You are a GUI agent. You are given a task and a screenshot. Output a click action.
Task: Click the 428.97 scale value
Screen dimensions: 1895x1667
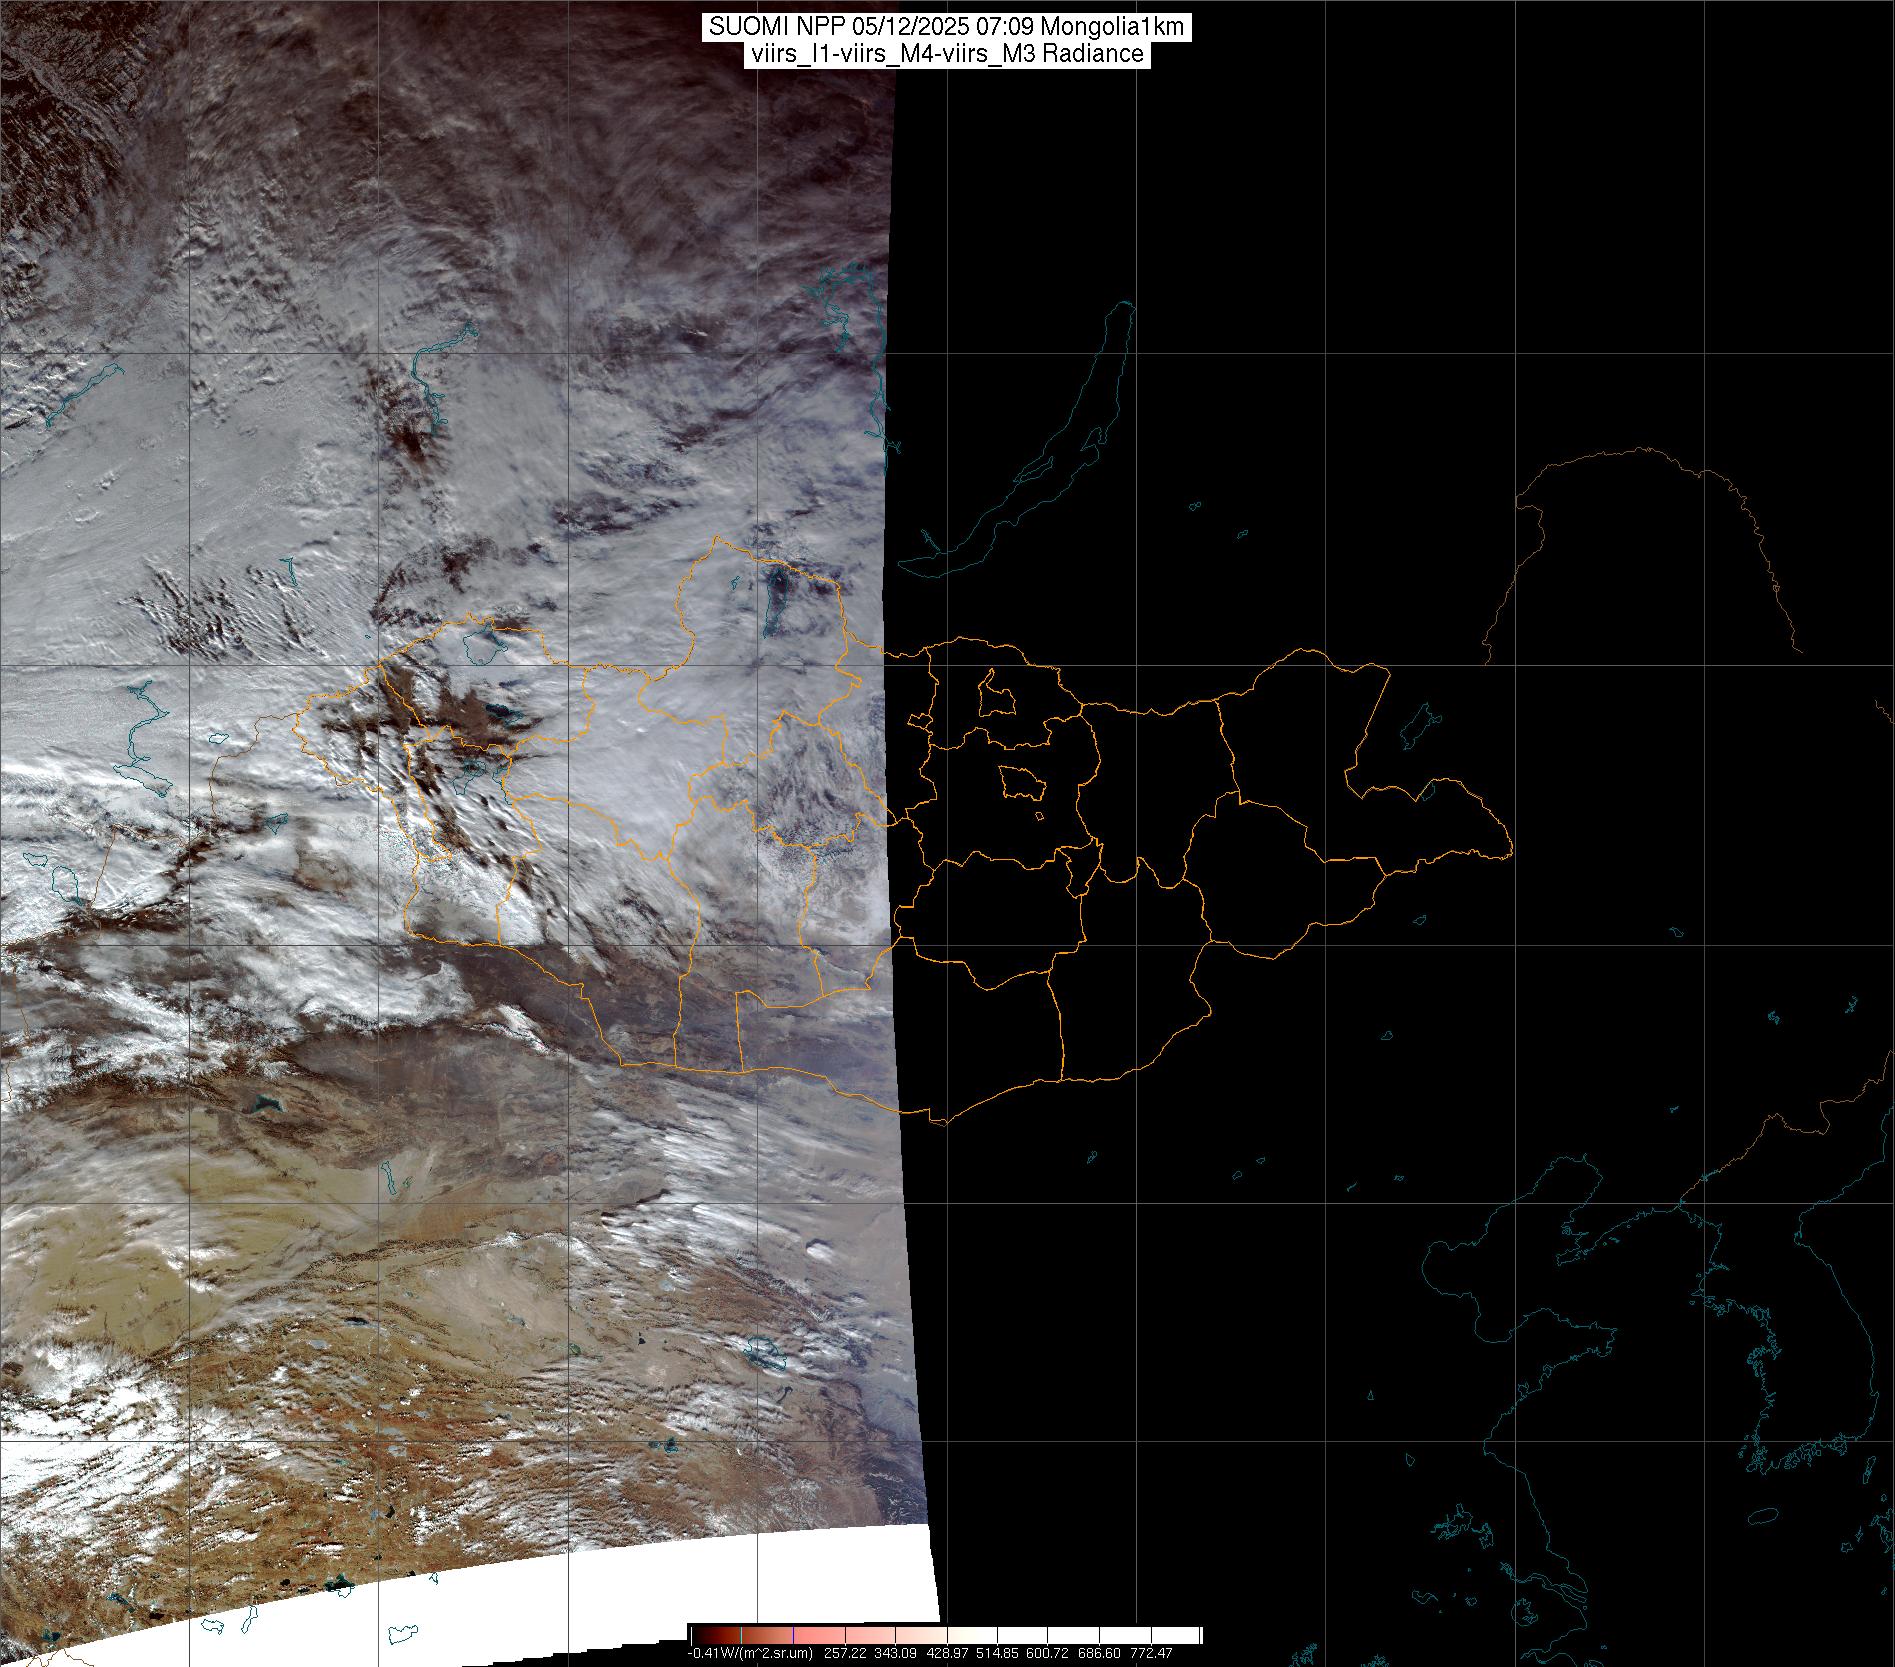pos(948,1652)
